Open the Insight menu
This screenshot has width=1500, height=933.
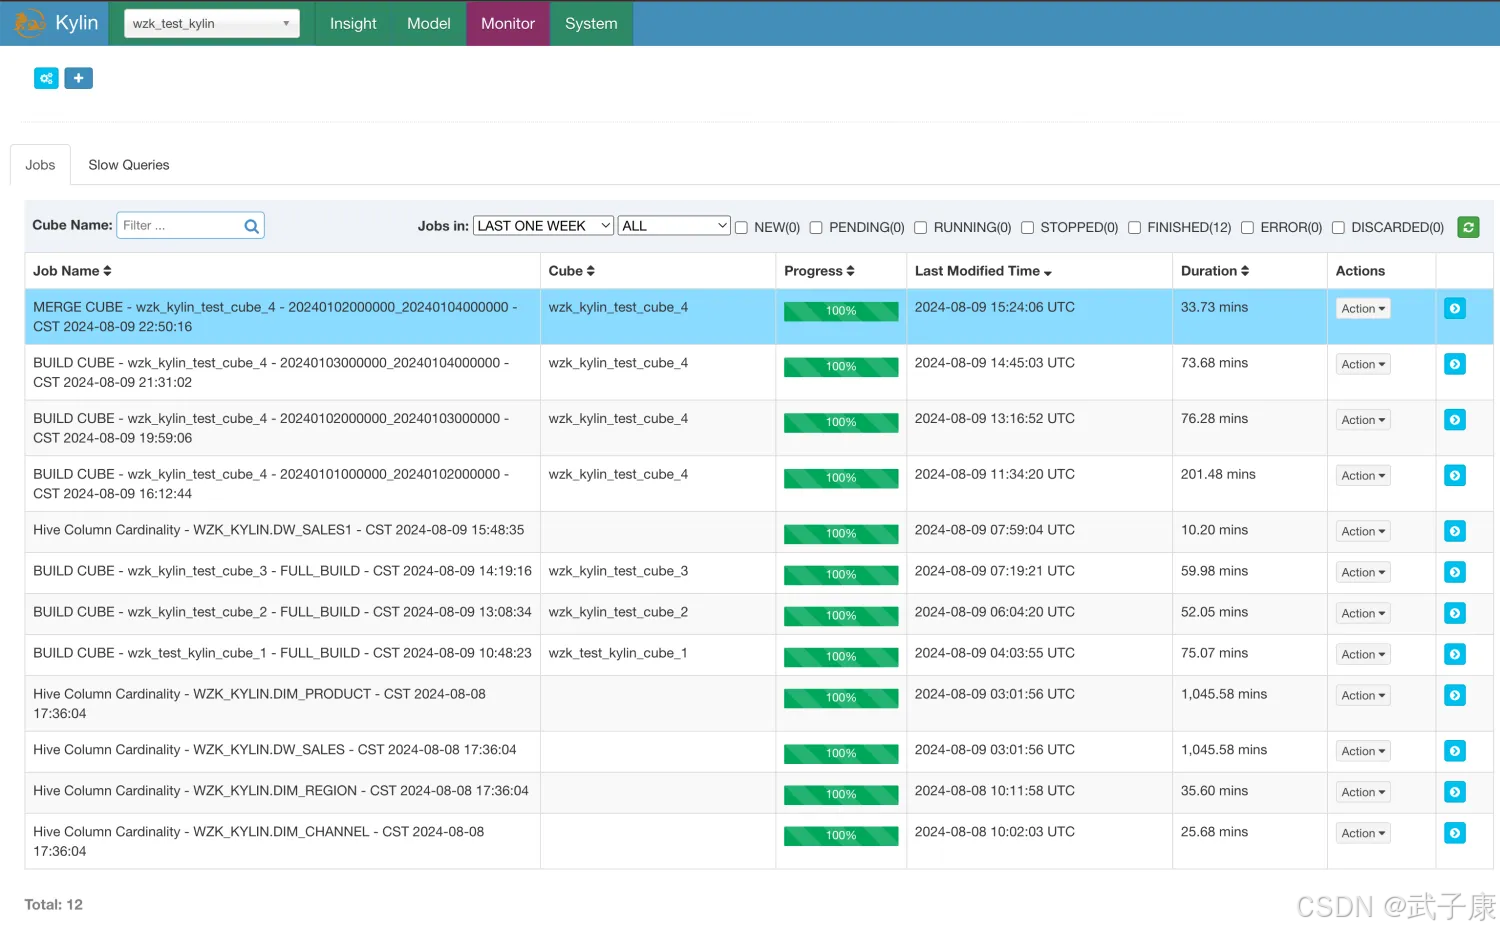pyautogui.click(x=353, y=23)
